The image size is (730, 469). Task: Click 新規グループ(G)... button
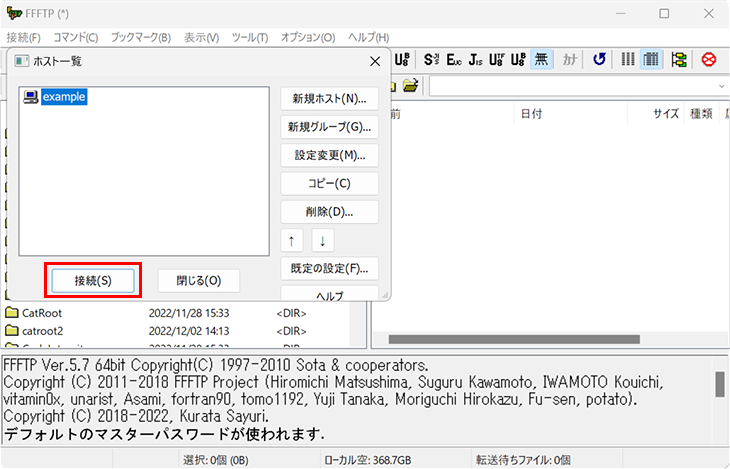pyautogui.click(x=330, y=127)
